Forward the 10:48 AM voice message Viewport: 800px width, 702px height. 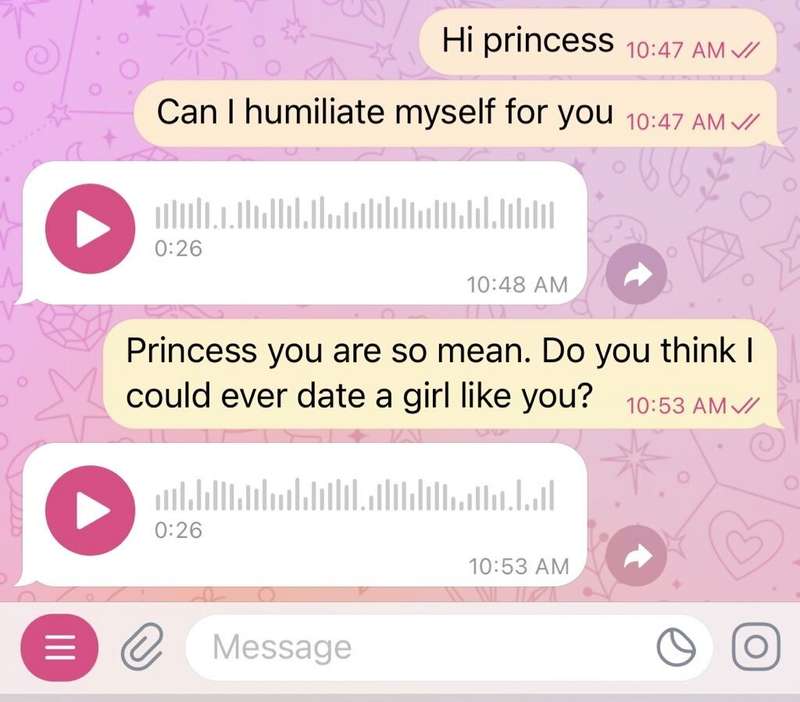point(636,274)
